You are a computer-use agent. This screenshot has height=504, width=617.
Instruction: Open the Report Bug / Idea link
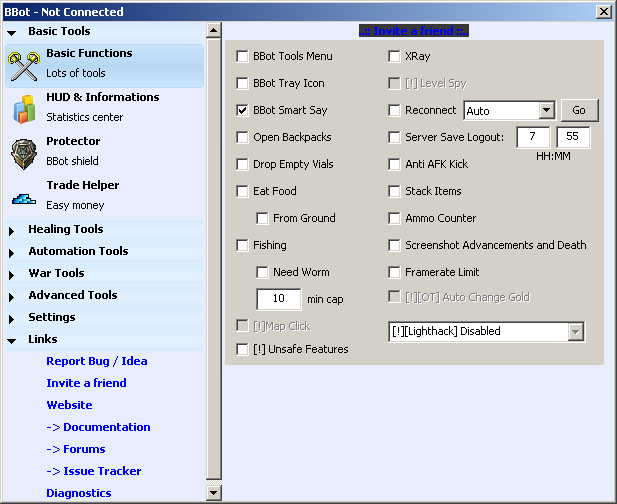click(96, 361)
